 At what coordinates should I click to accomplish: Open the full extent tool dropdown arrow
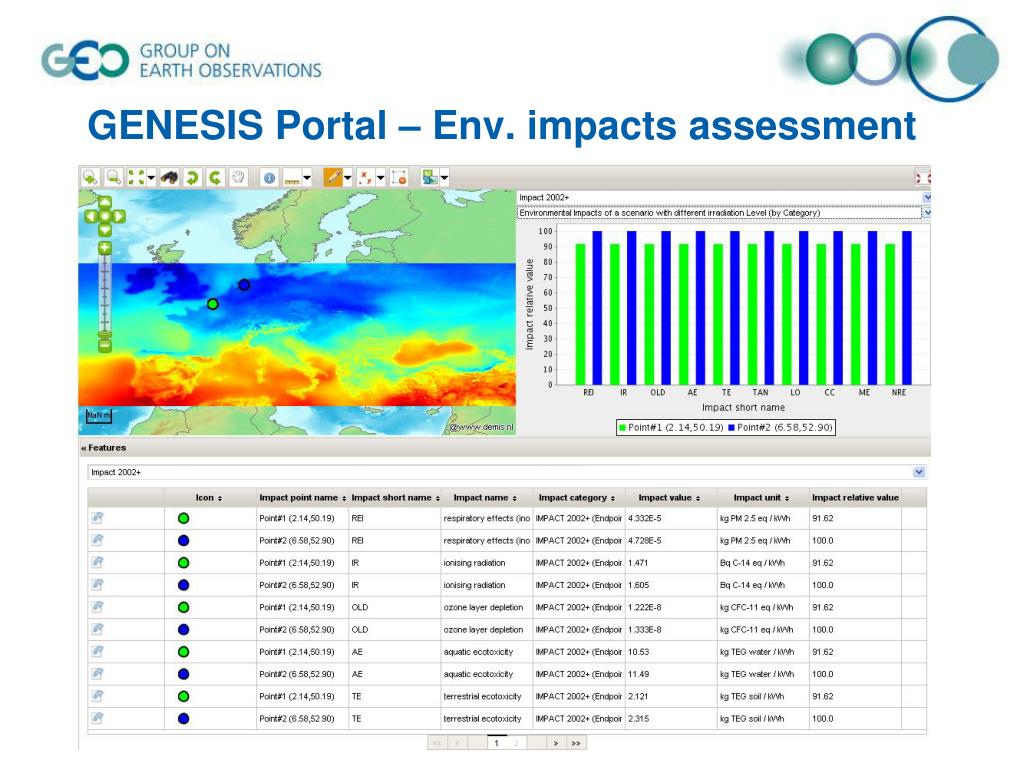click(x=151, y=178)
